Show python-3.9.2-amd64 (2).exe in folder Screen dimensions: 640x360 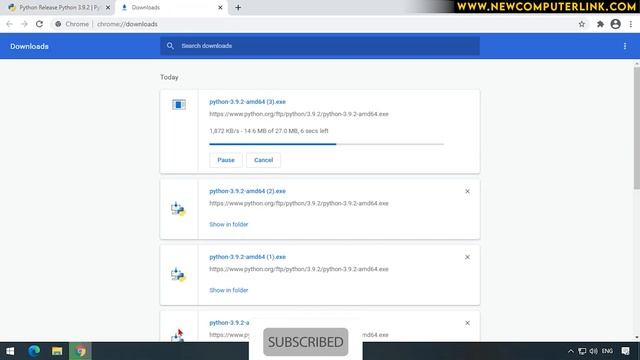(x=229, y=224)
